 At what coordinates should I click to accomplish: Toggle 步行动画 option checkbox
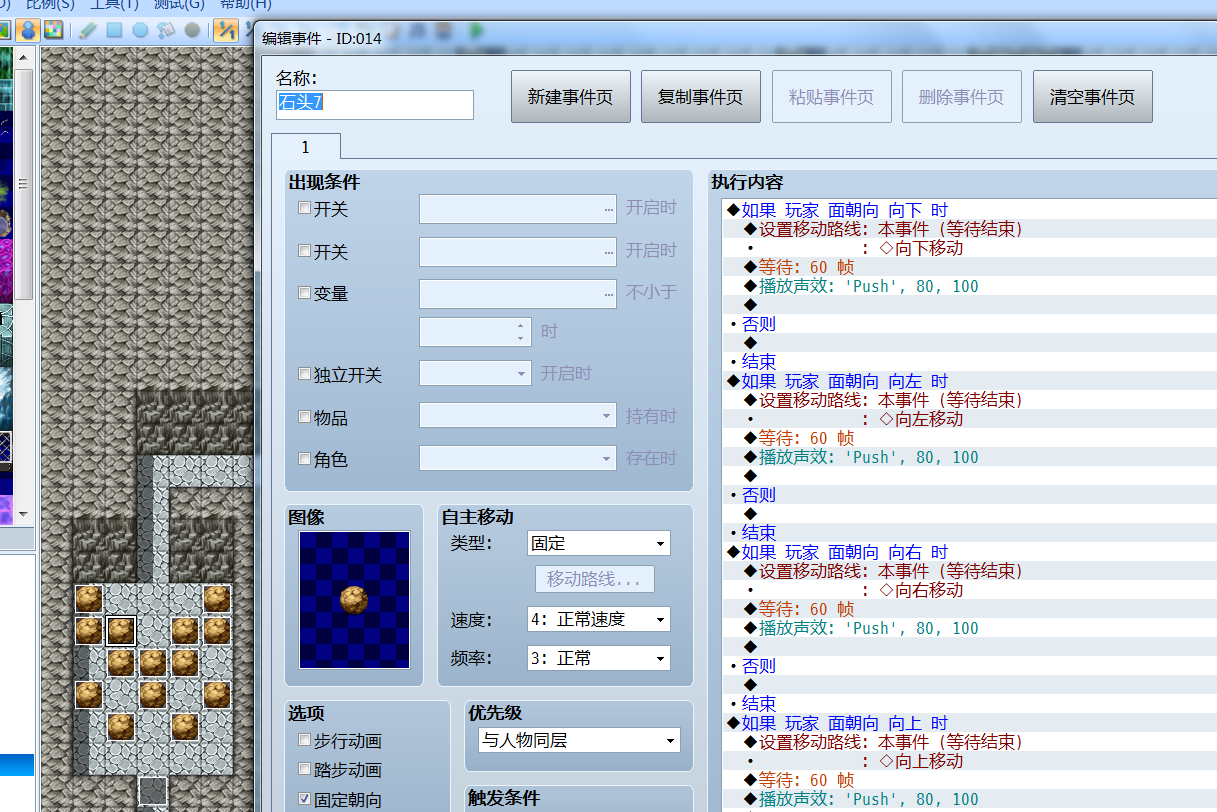(x=304, y=741)
